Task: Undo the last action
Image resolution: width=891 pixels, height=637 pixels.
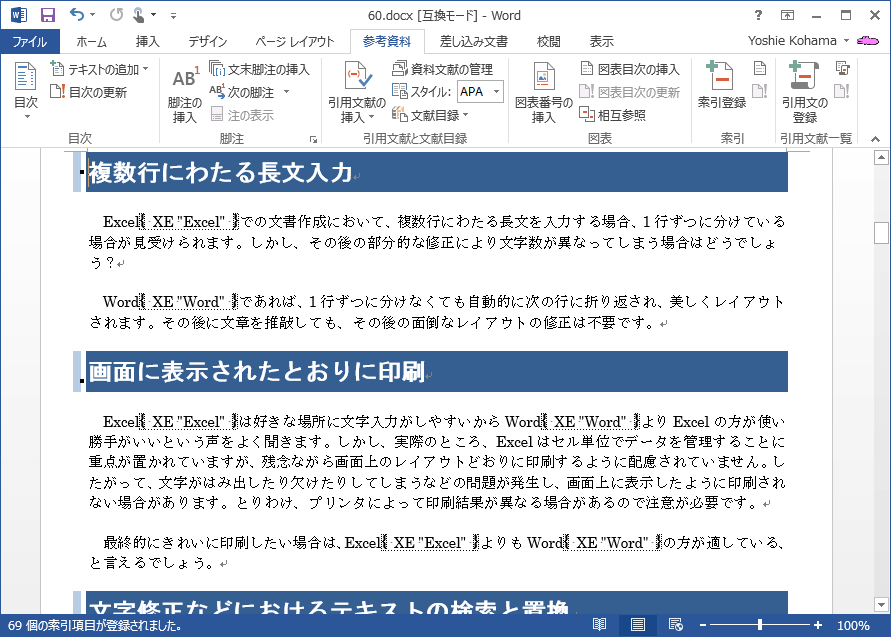Action: pos(77,15)
